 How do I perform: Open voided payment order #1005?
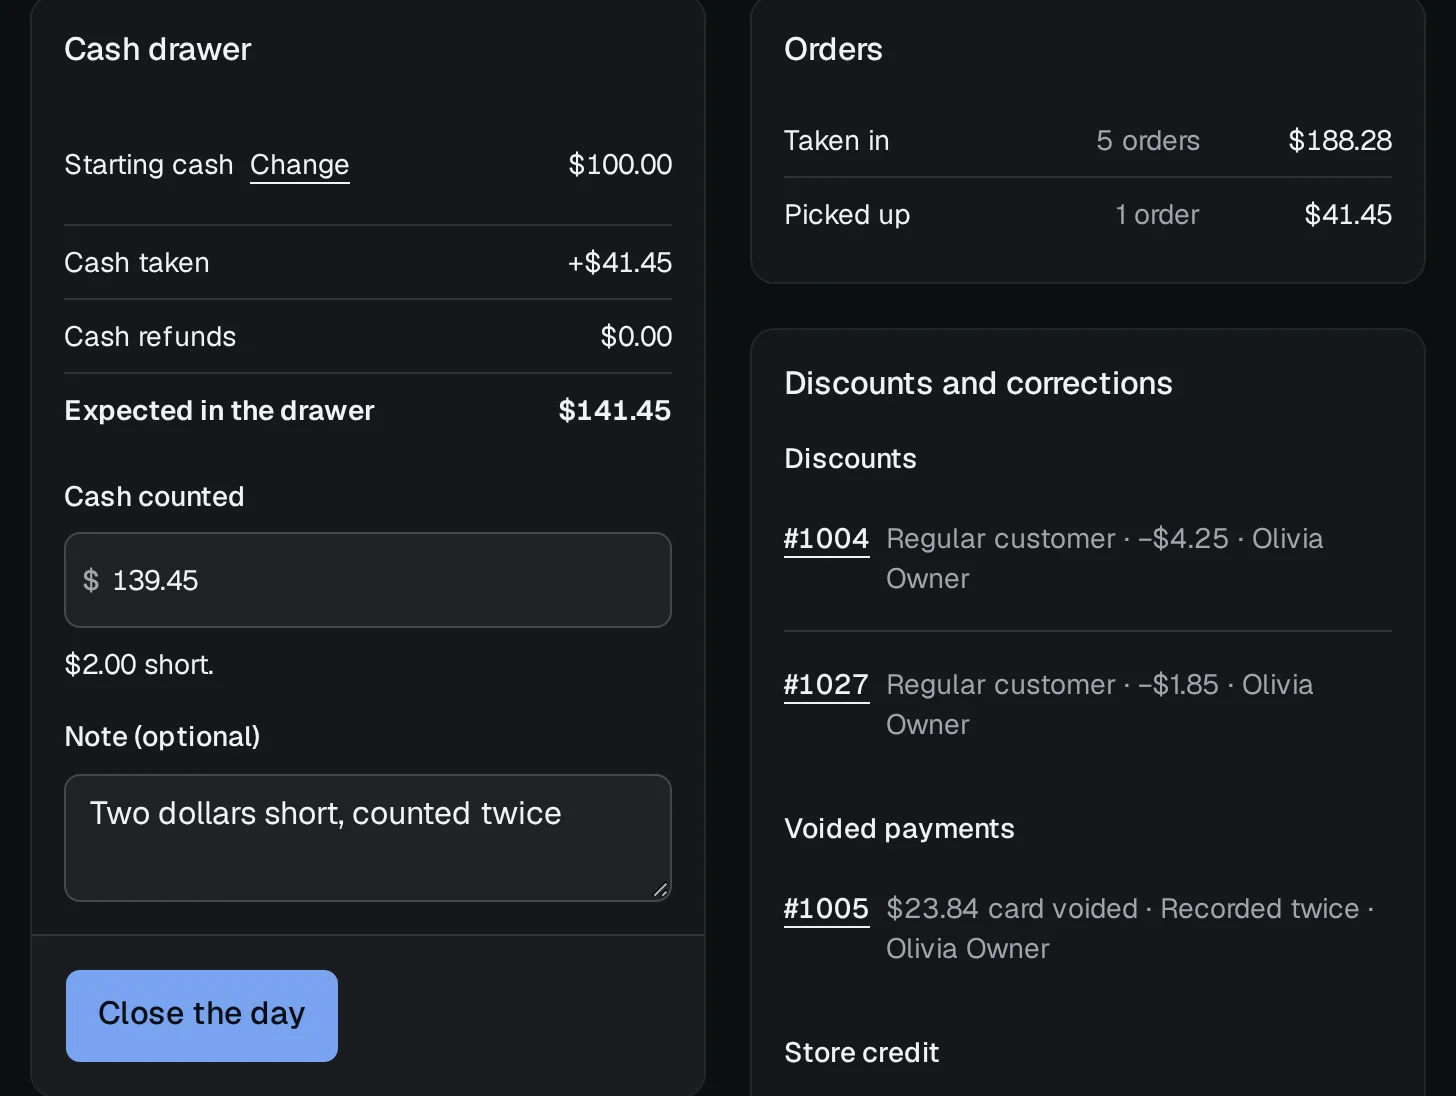click(x=826, y=909)
